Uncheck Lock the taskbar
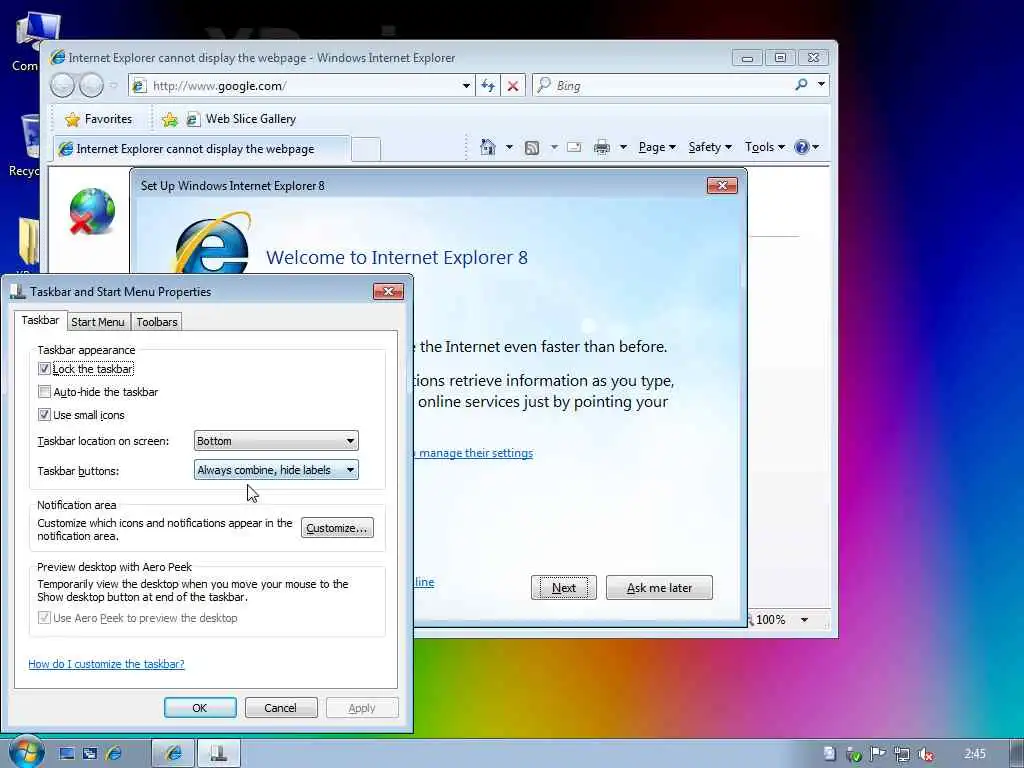 pos(44,369)
